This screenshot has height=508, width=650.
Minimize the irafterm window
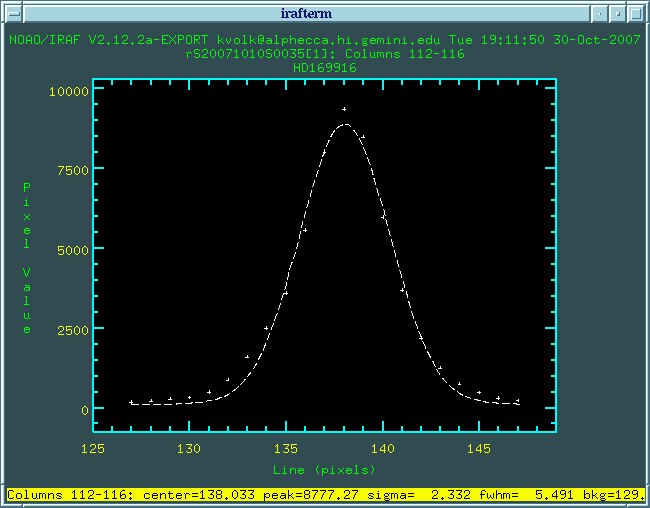tap(599, 14)
